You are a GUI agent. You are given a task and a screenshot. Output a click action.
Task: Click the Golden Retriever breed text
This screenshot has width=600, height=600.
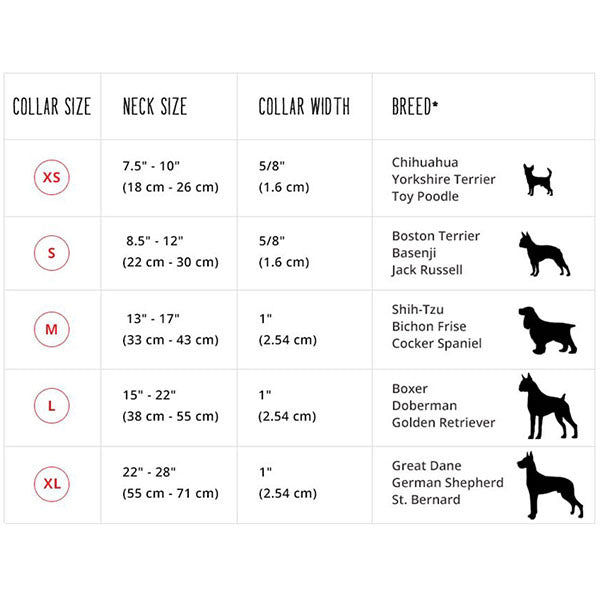click(443, 423)
